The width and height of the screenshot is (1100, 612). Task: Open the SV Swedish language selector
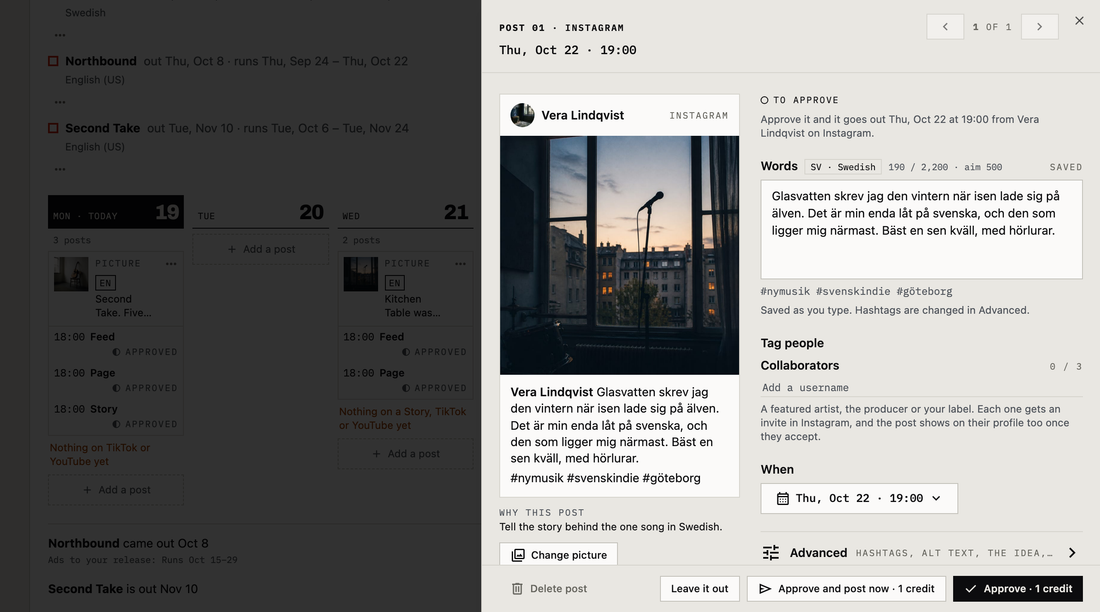click(843, 167)
